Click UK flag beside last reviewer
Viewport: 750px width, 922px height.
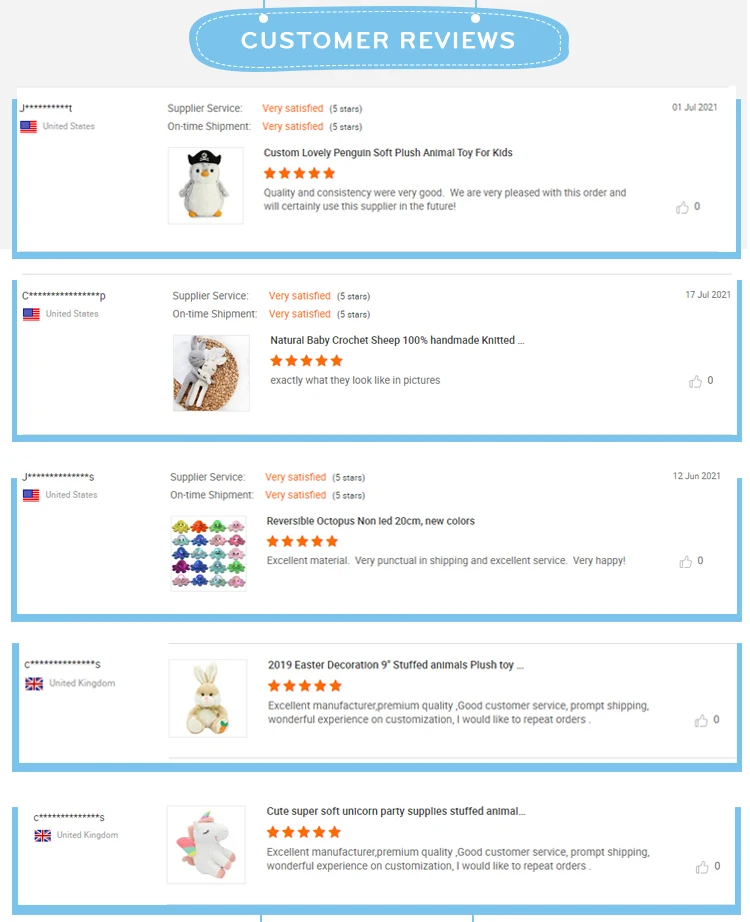click(x=43, y=835)
